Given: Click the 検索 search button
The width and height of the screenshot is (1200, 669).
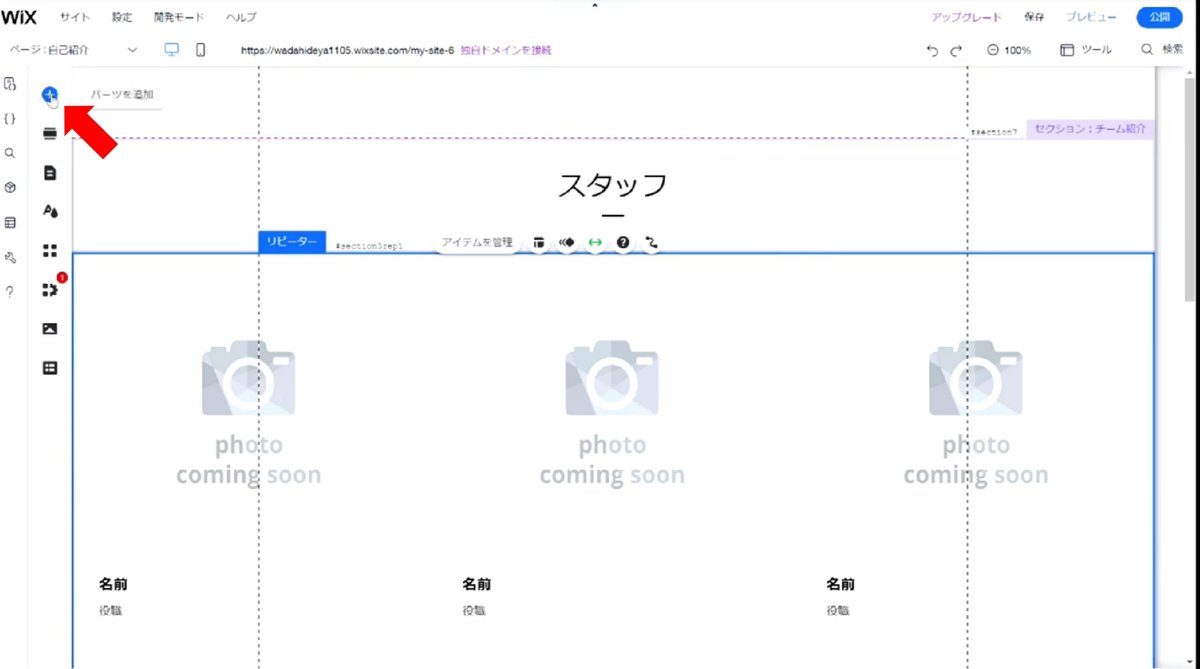Looking at the screenshot, I should pos(1162,50).
